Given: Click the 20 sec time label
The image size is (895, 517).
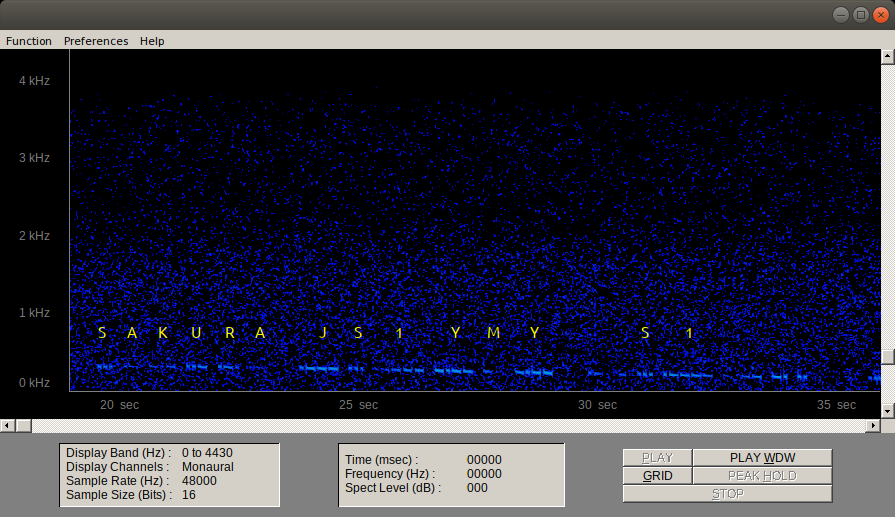Looking at the screenshot, I should point(119,405).
